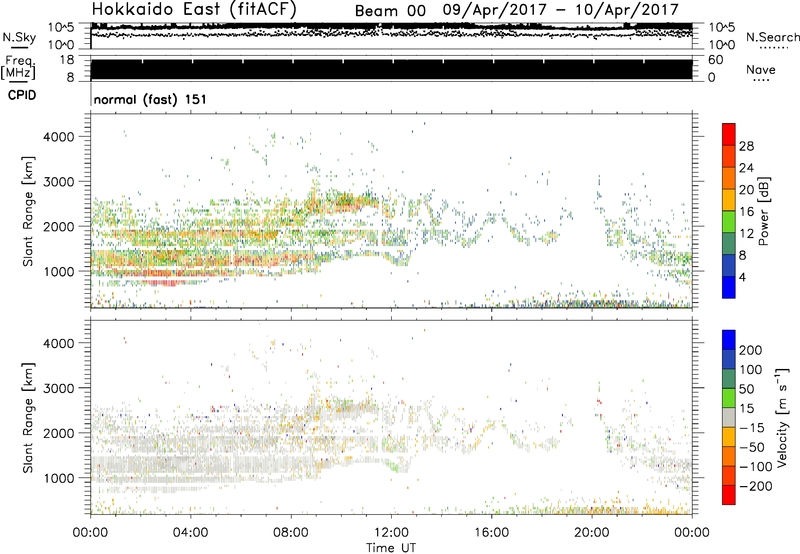
Task: Click the '12' label on the Power color bar
Action: point(746,234)
